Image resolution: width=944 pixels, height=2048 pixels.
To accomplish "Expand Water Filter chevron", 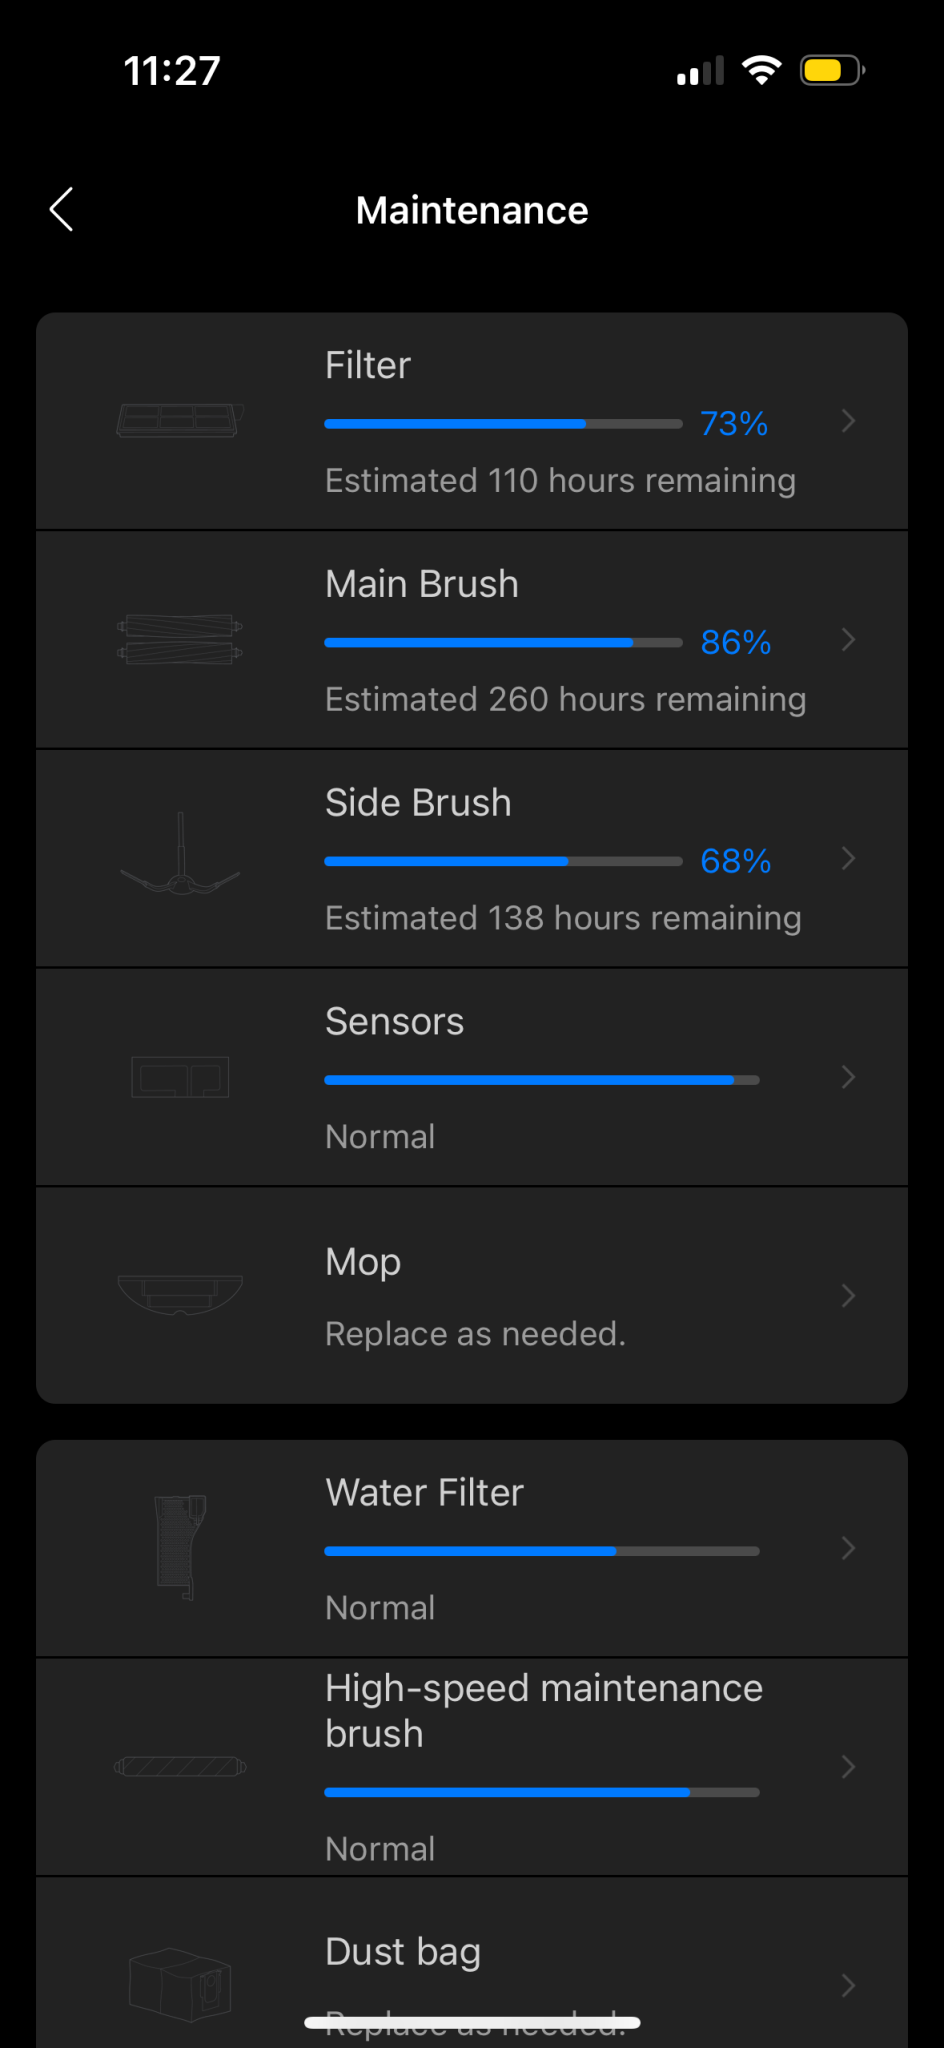I will (848, 1548).
